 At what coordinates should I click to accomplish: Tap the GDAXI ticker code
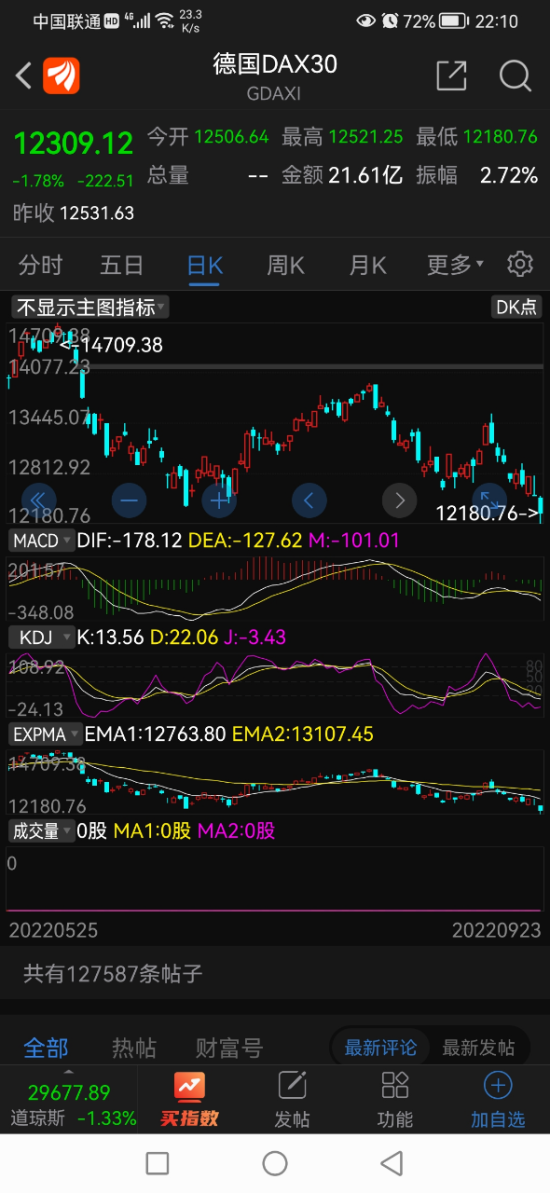(275, 94)
